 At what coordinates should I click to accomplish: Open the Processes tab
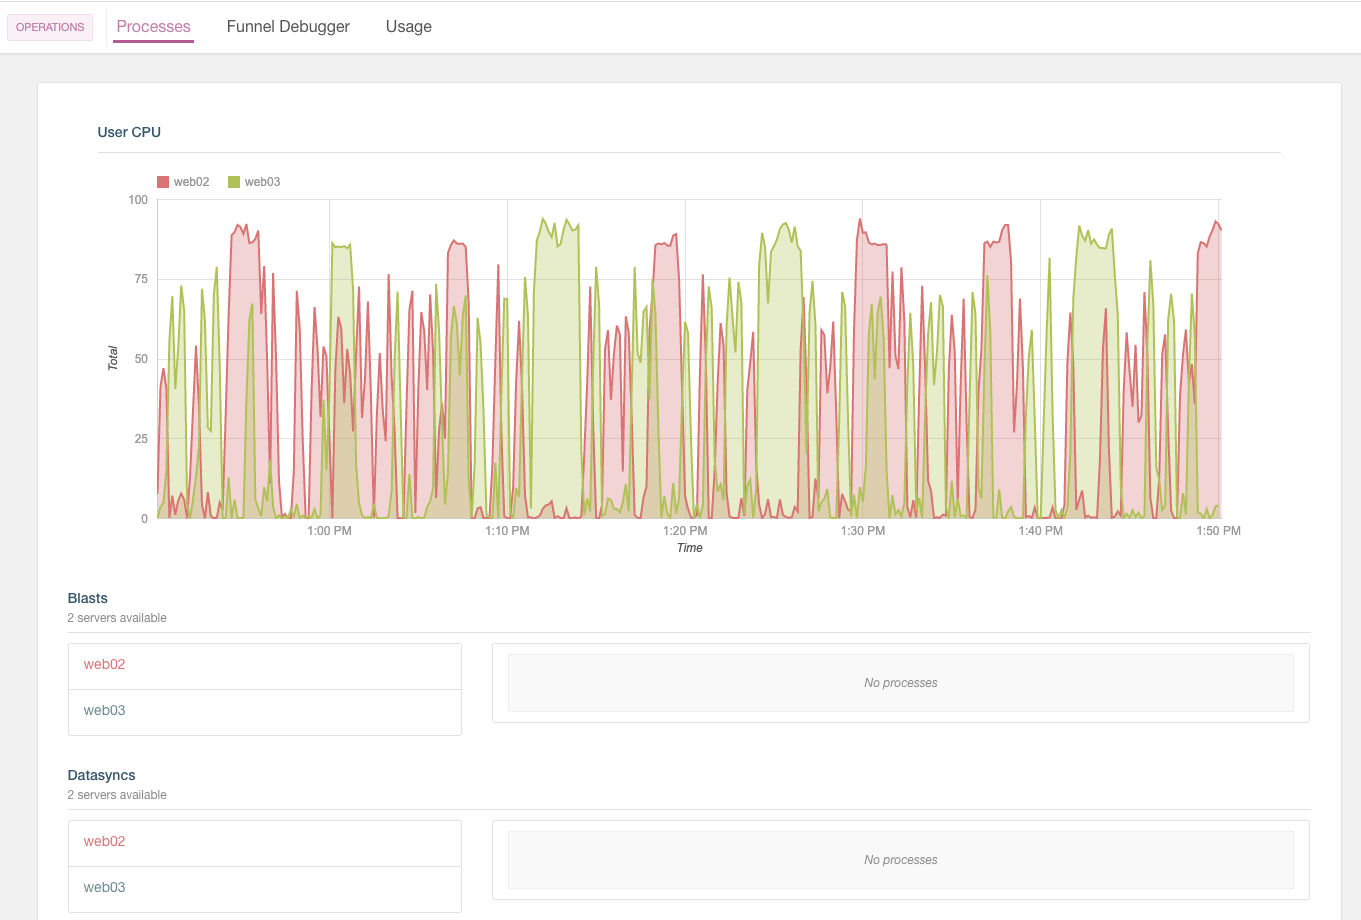(153, 27)
